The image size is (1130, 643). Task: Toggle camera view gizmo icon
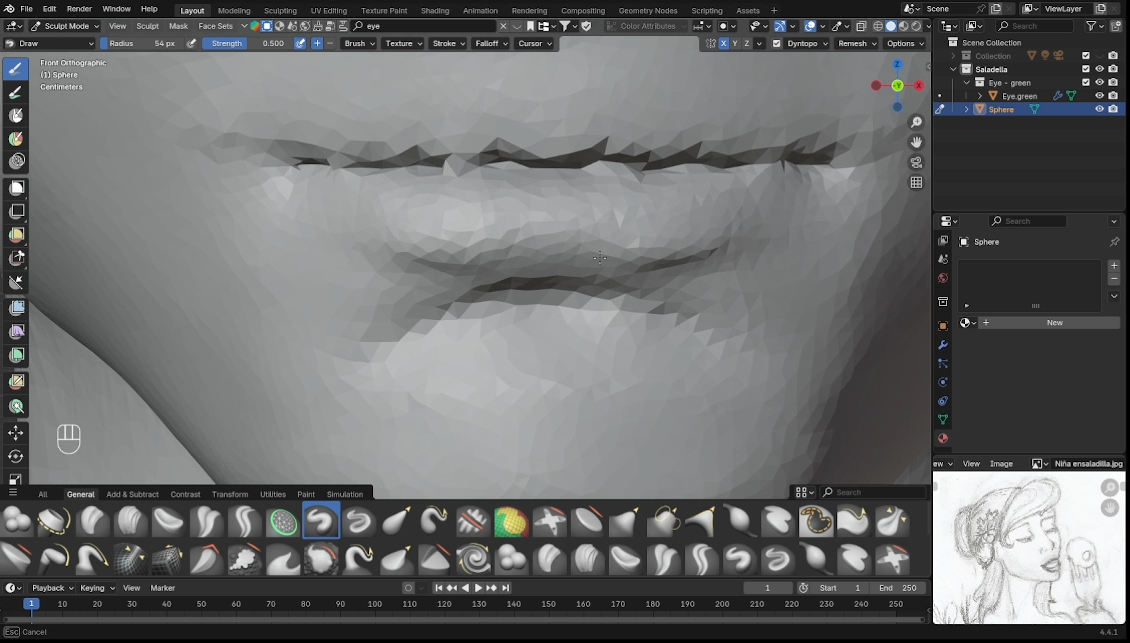tap(916, 162)
